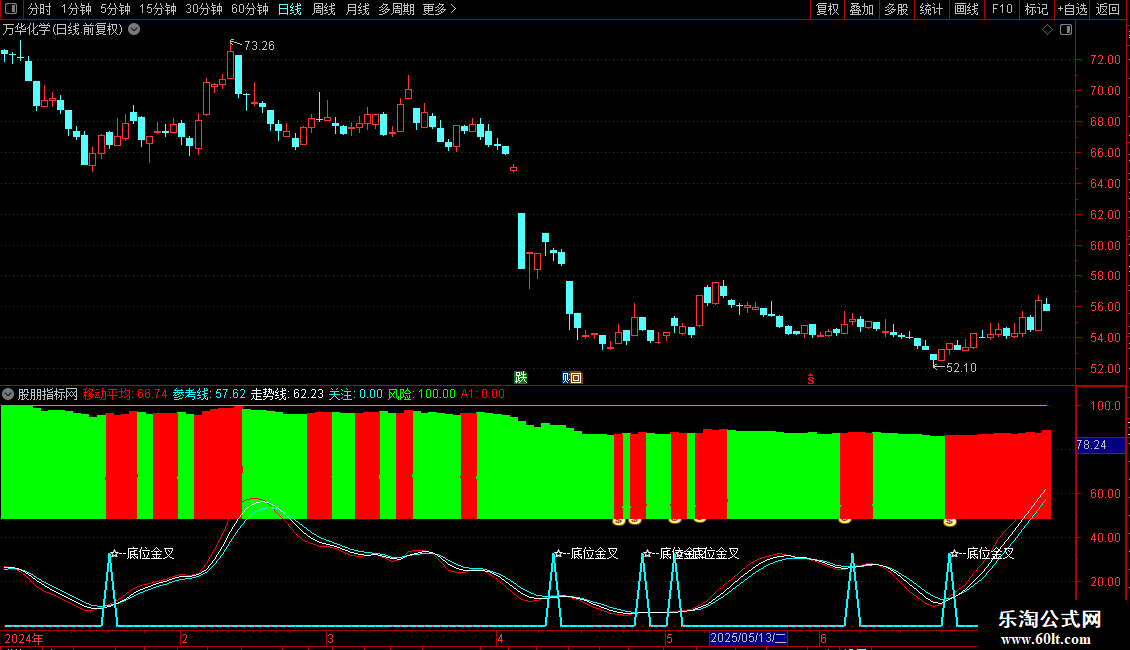Click the 底位金叉 star signal near April
Image resolution: width=1130 pixels, height=650 pixels.
(586, 553)
